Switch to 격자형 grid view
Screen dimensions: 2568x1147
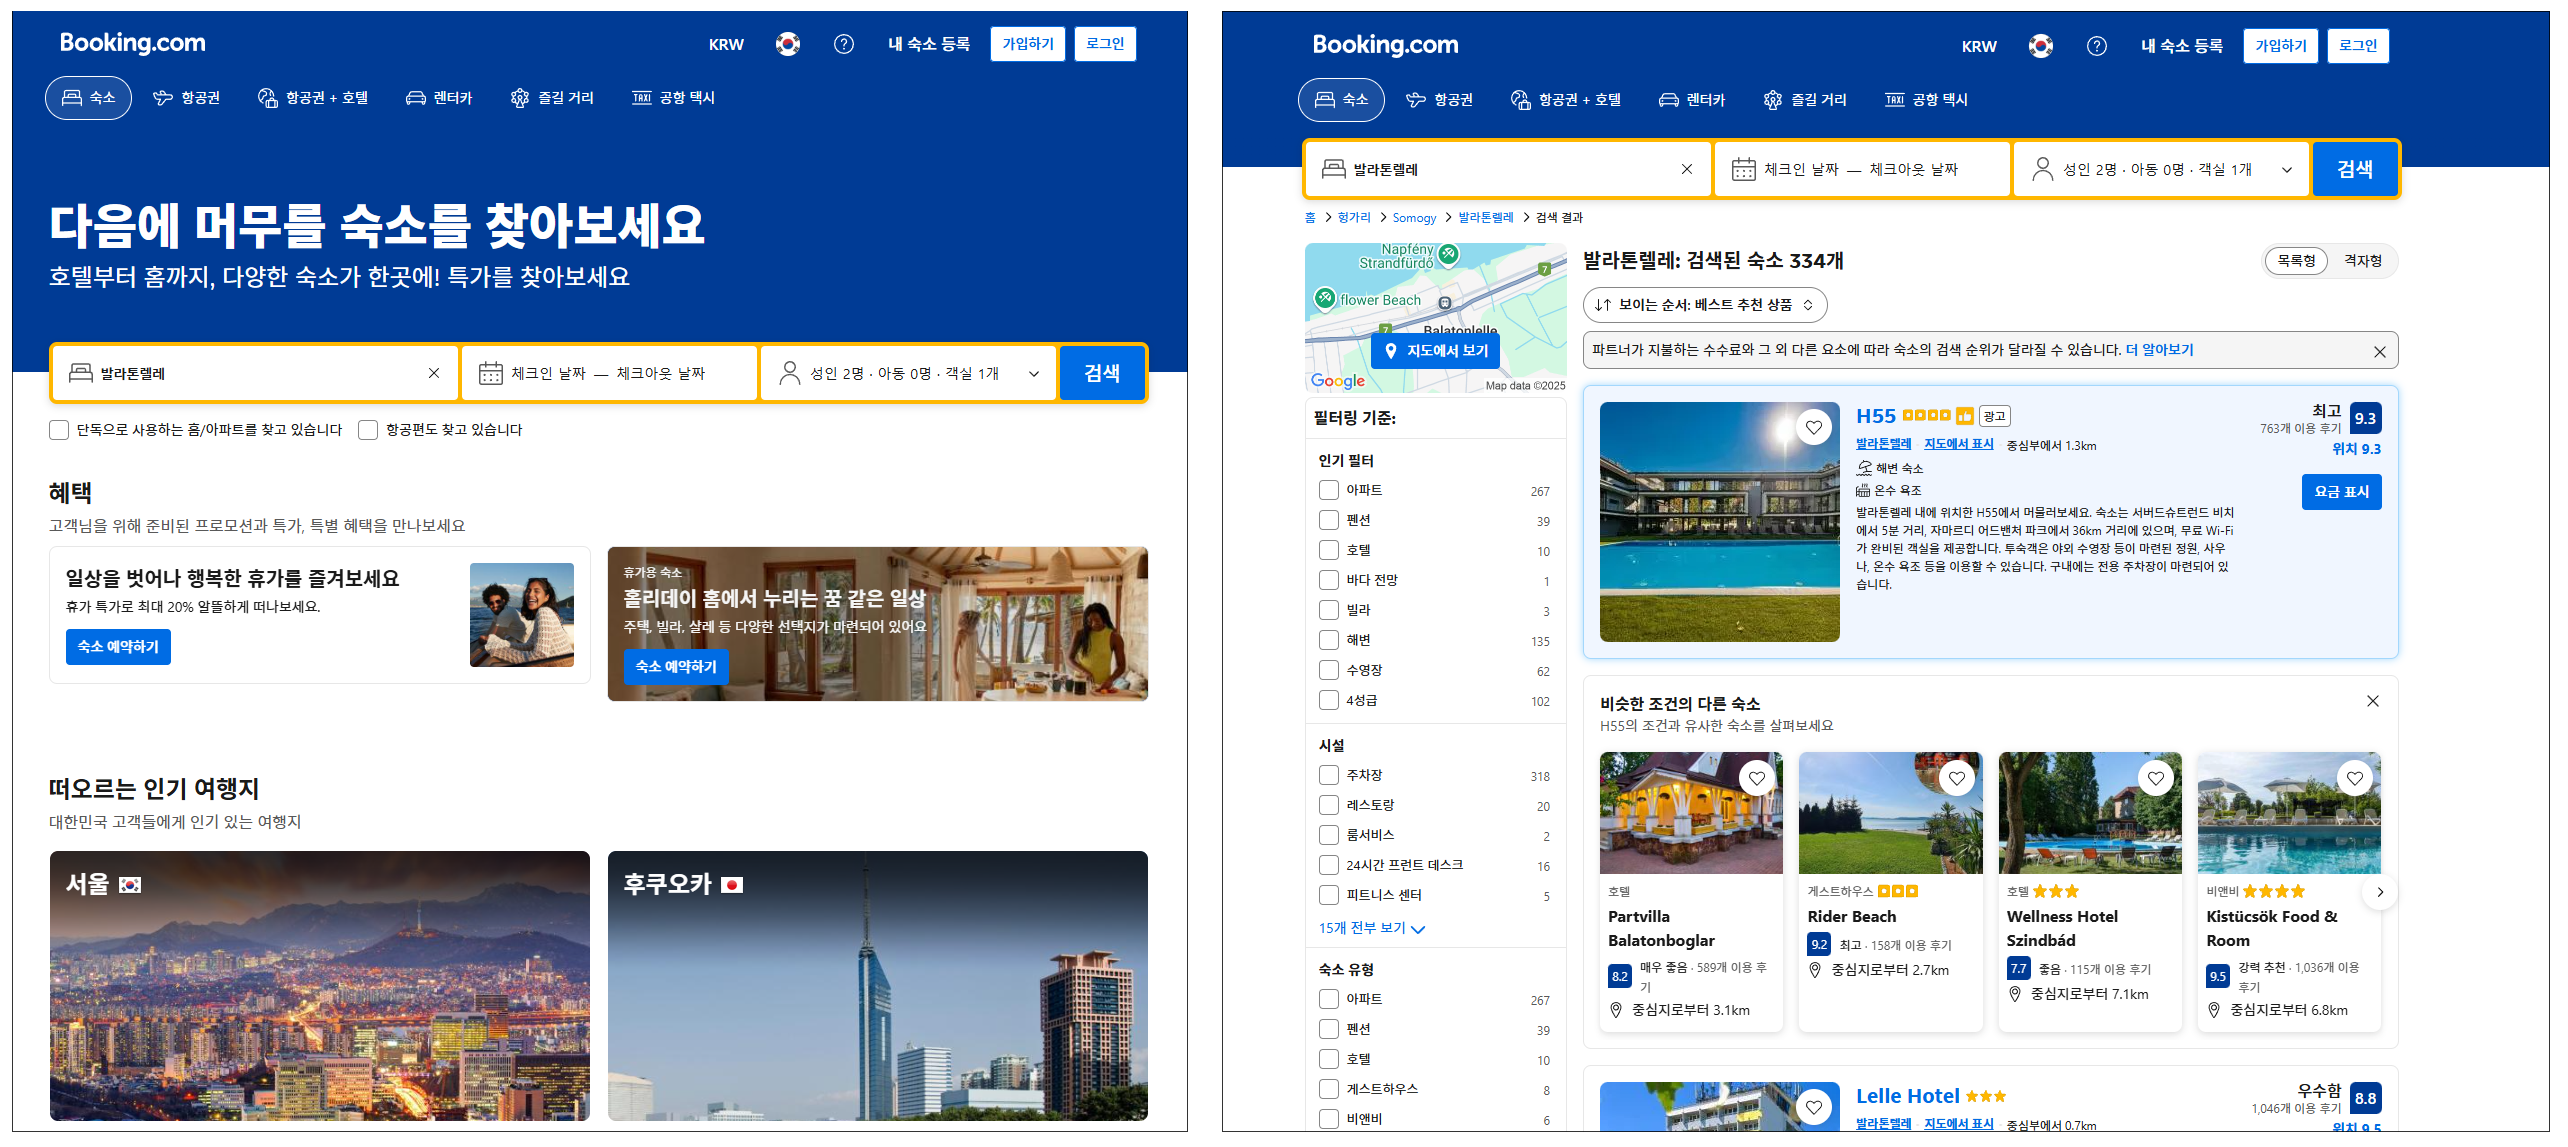[2362, 261]
